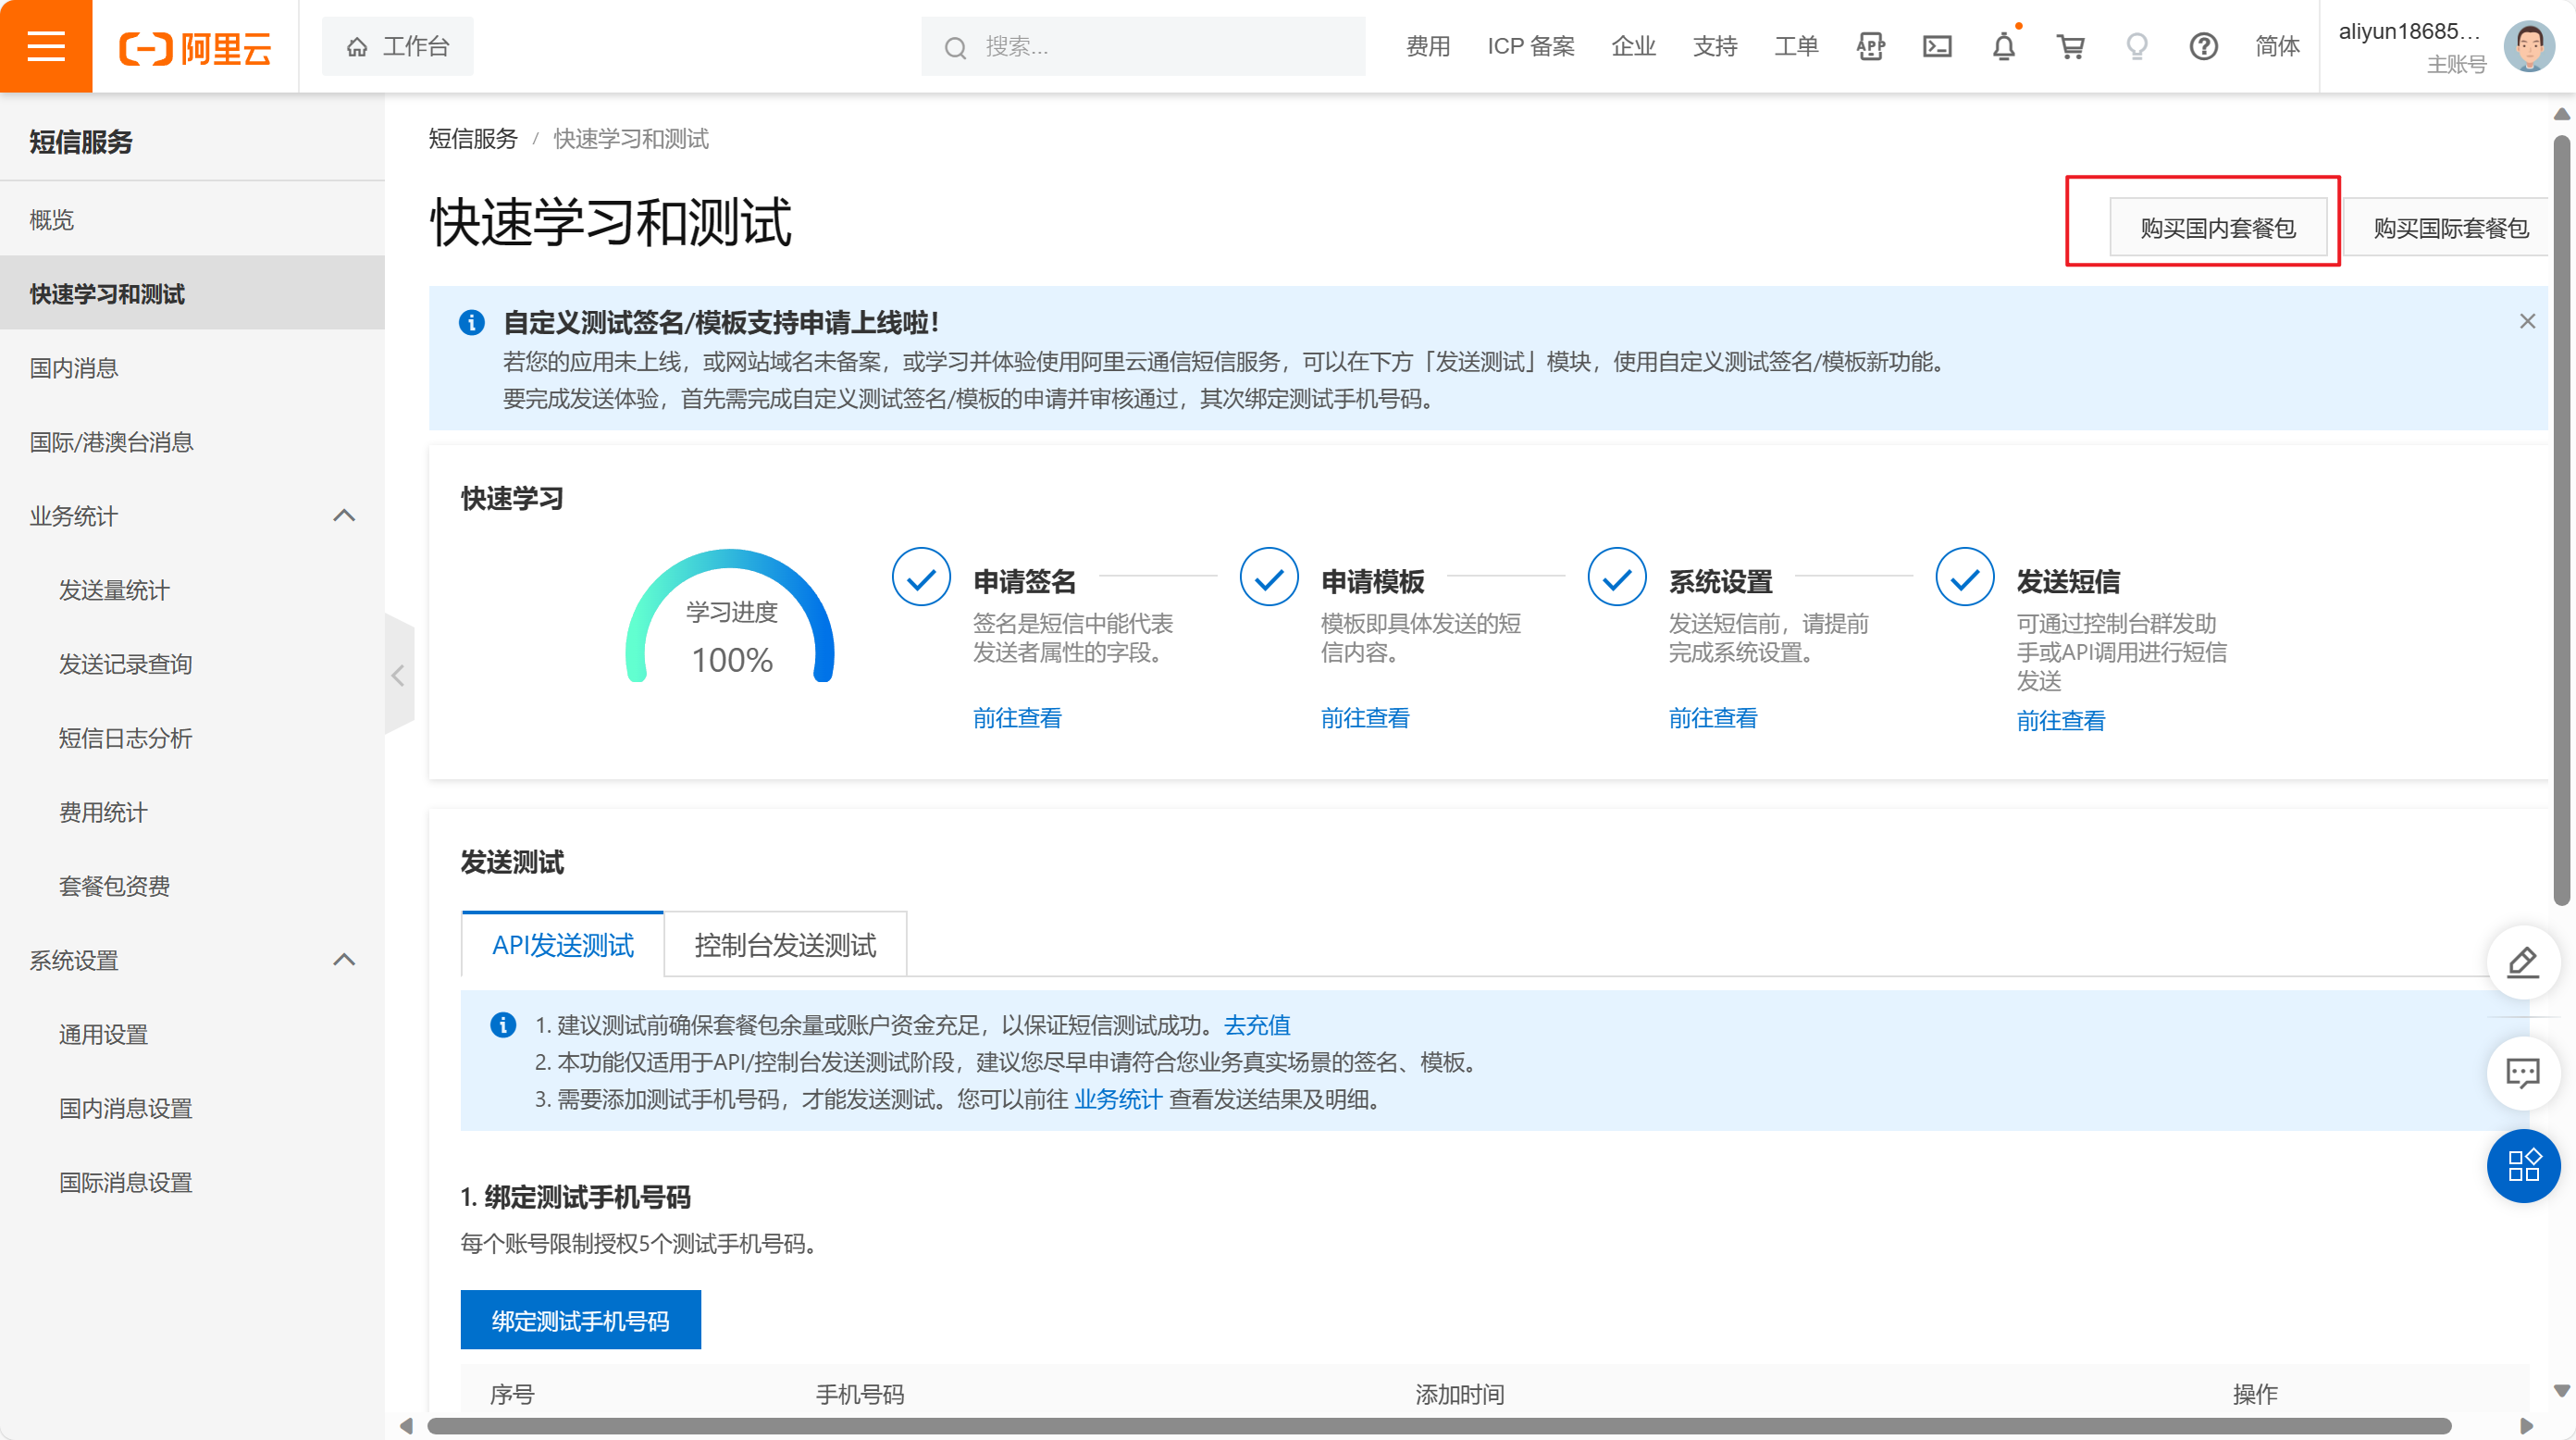Click the info icon in the blue banner
Viewport: 2576px width, 1440px height.
tap(472, 322)
